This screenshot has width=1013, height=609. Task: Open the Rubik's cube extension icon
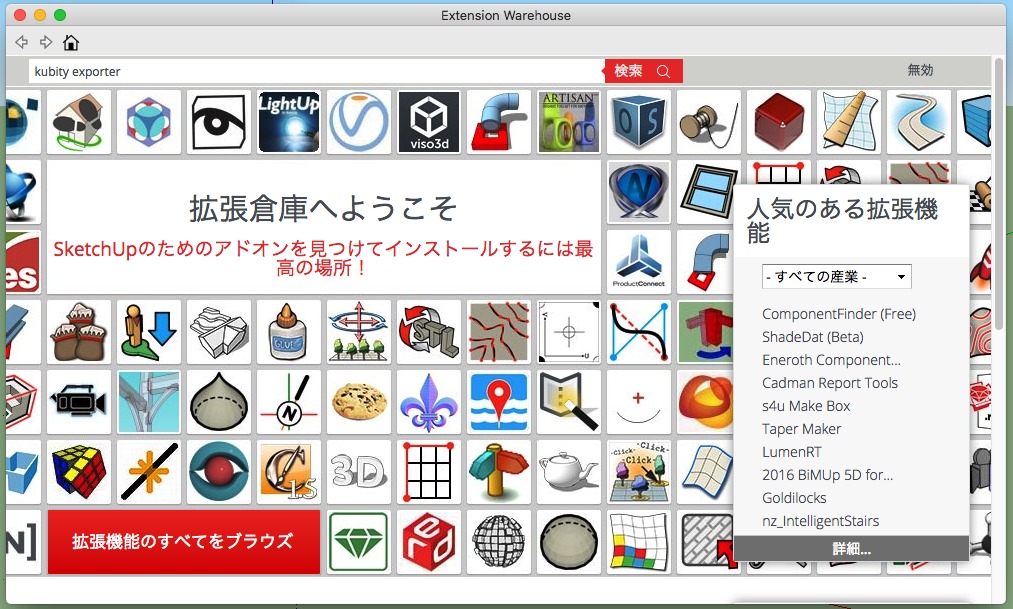pos(79,472)
